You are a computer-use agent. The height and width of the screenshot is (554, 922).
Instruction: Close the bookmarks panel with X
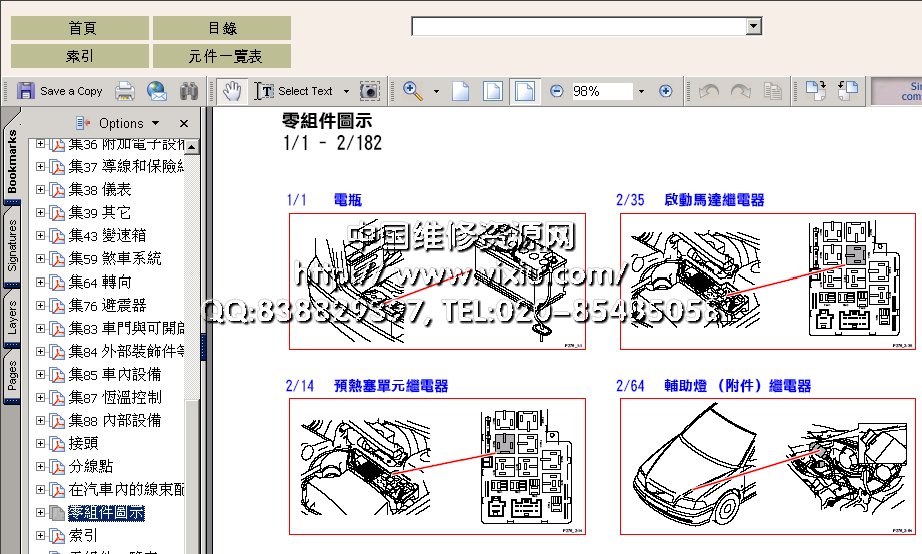(x=183, y=123)
